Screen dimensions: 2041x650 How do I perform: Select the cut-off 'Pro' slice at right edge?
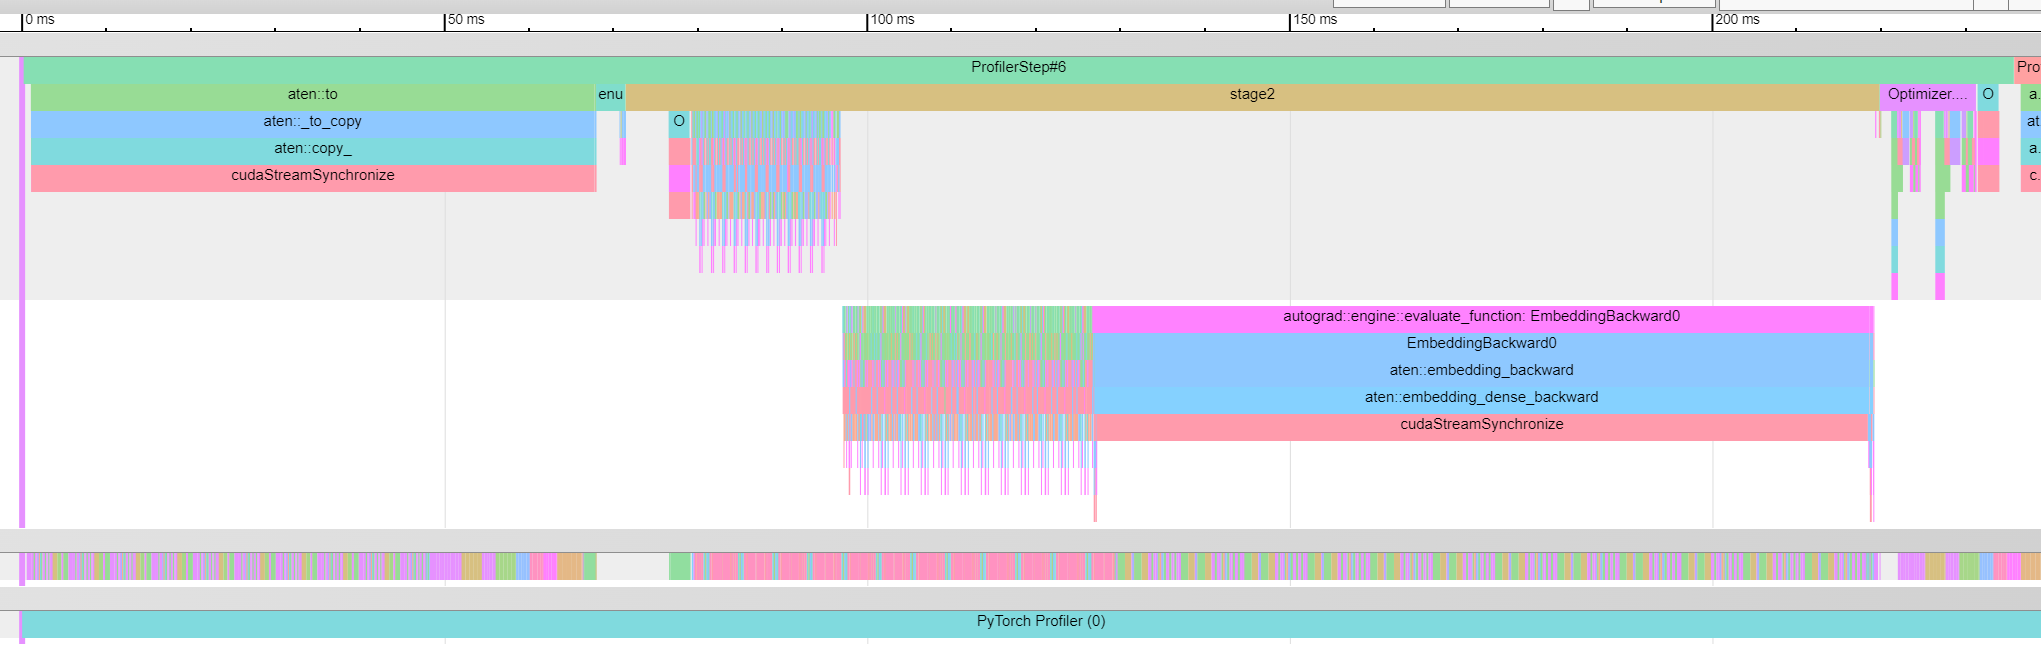tap(2027, 68)
